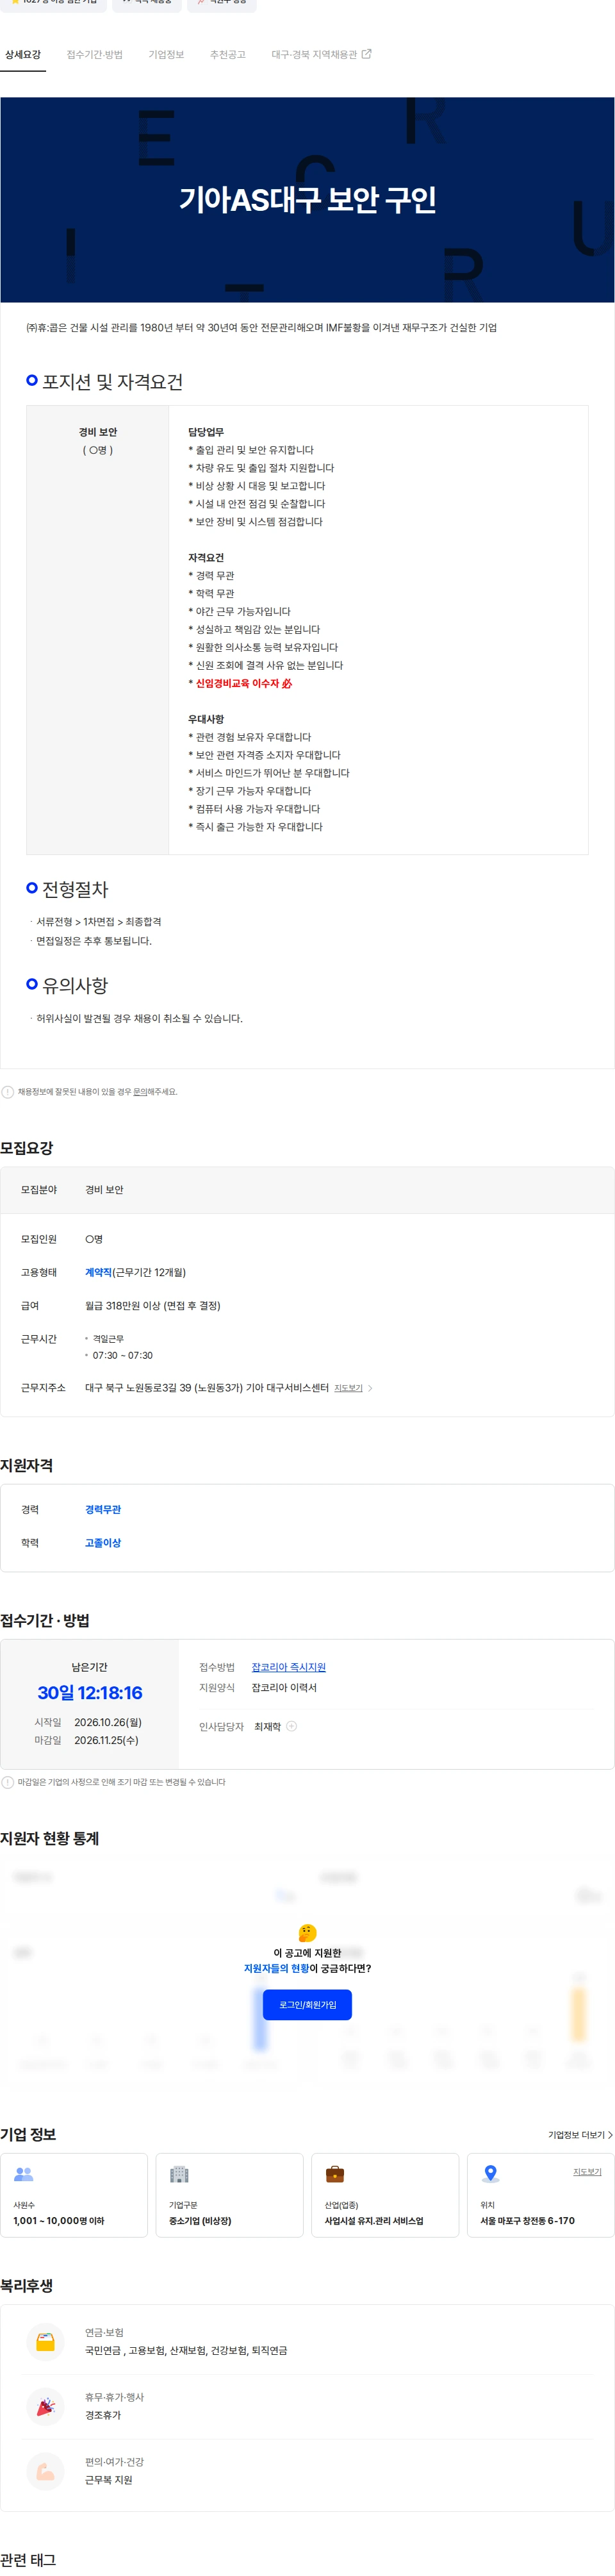Click the 07:30 ~ 07:30 work hours
615x2576 pixels.
[x=123, y=1355]
